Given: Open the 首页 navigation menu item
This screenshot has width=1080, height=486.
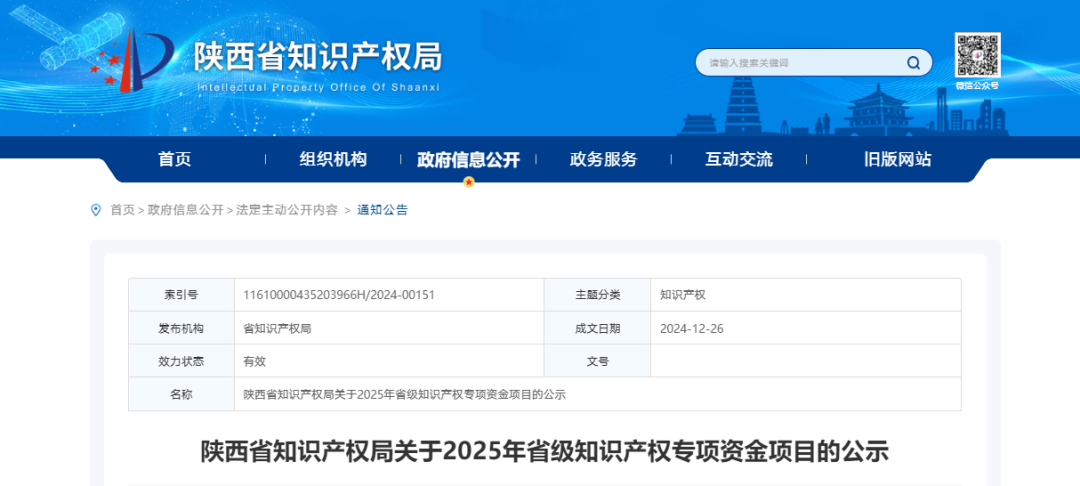Looking at the screenshot, I should tap(174, 160).
